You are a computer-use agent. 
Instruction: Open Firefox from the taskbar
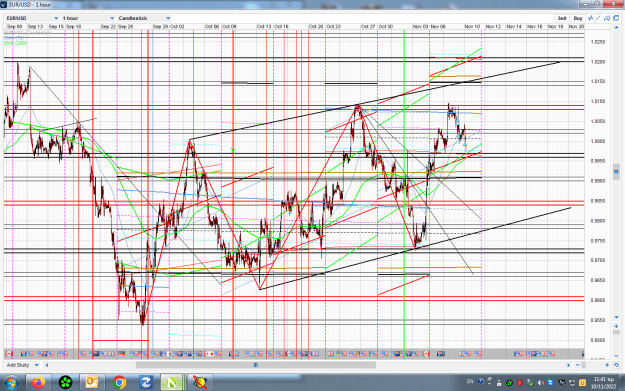[39, 383]
